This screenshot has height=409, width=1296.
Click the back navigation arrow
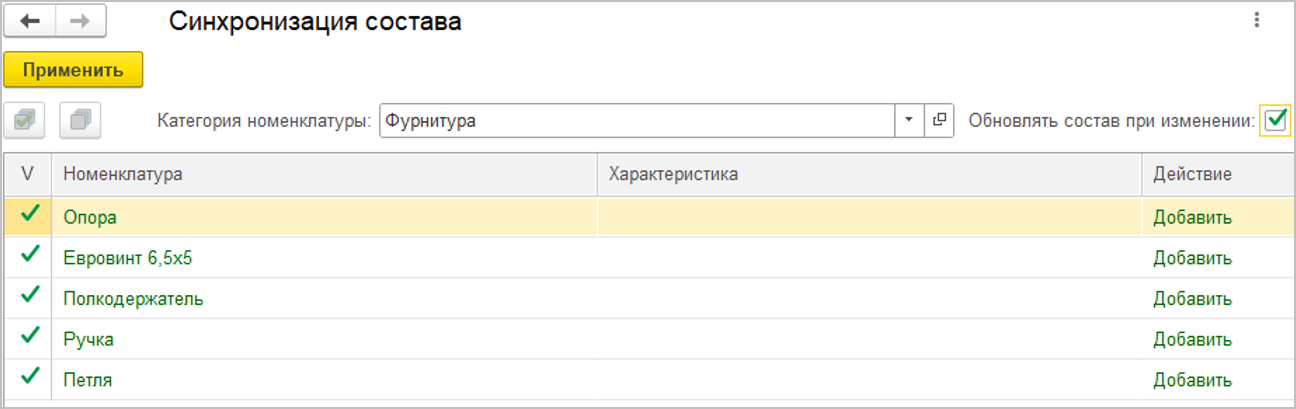click(x=30, y=22)
